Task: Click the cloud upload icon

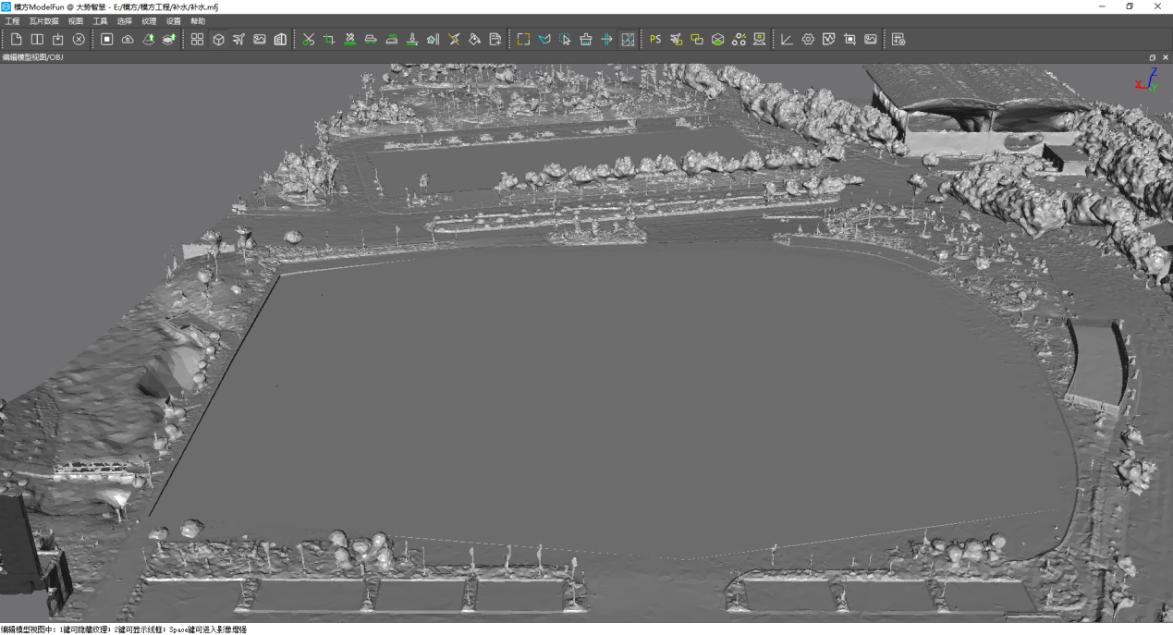Action: click(128, 39)
